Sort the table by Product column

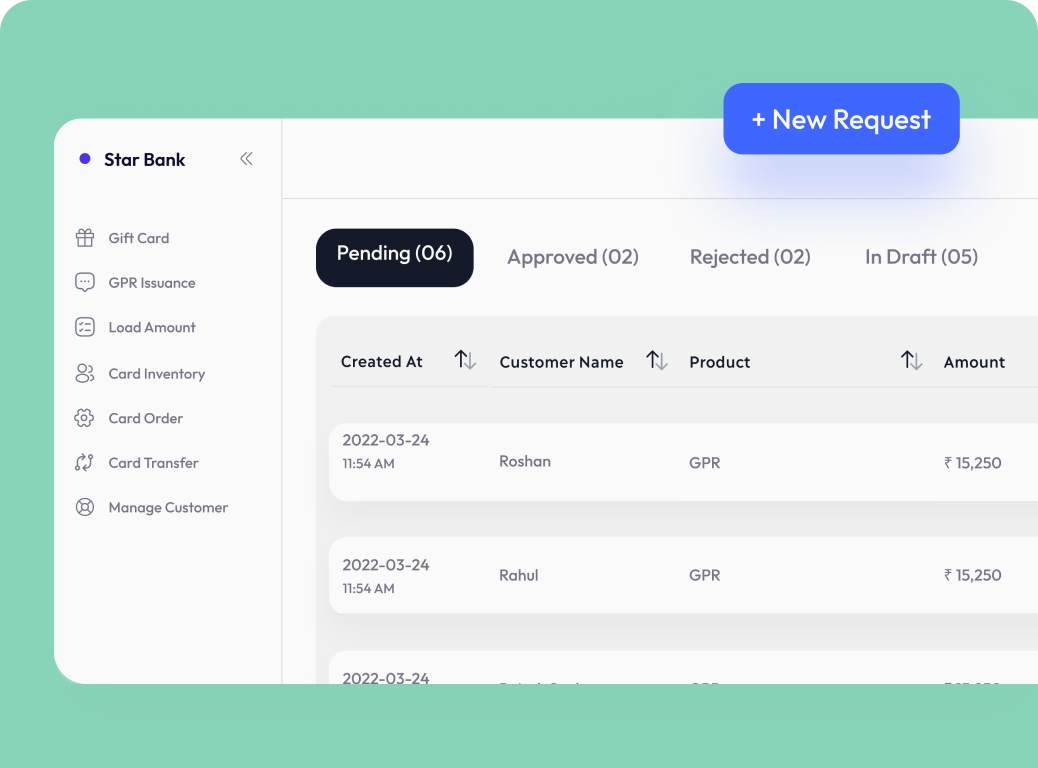[x=911, y=360]
